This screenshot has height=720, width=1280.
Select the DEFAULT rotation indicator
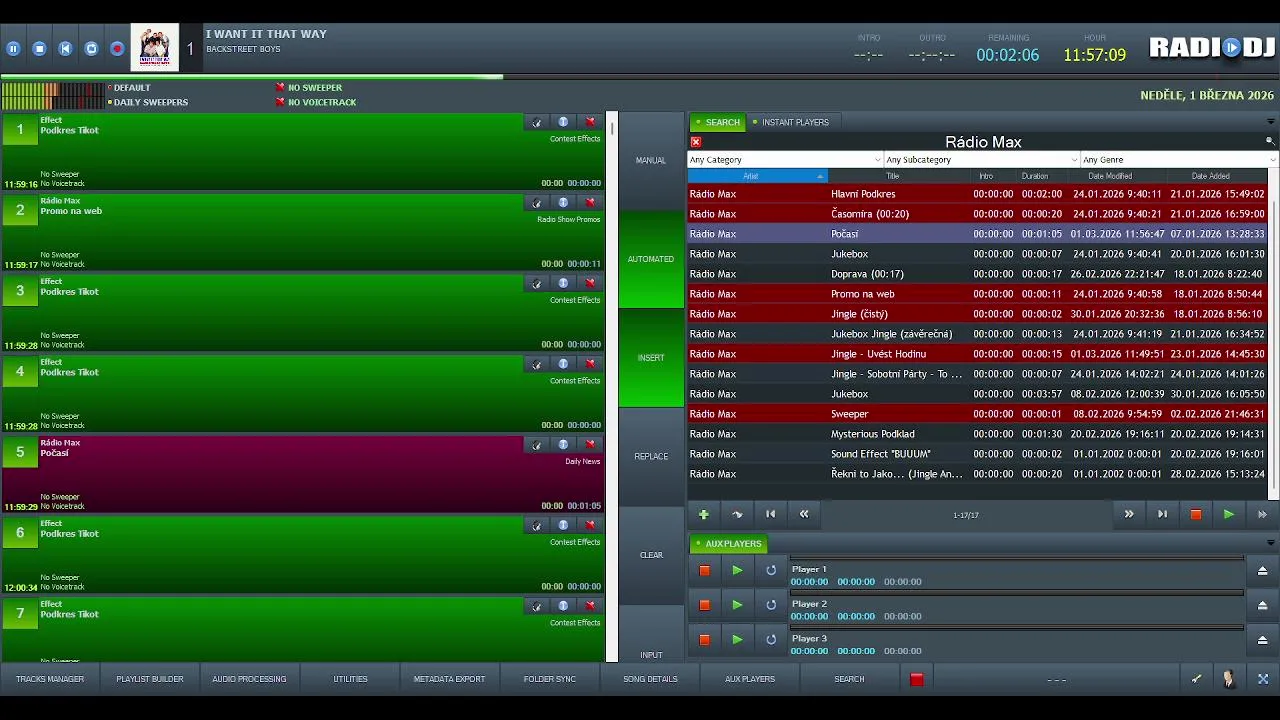129,88
